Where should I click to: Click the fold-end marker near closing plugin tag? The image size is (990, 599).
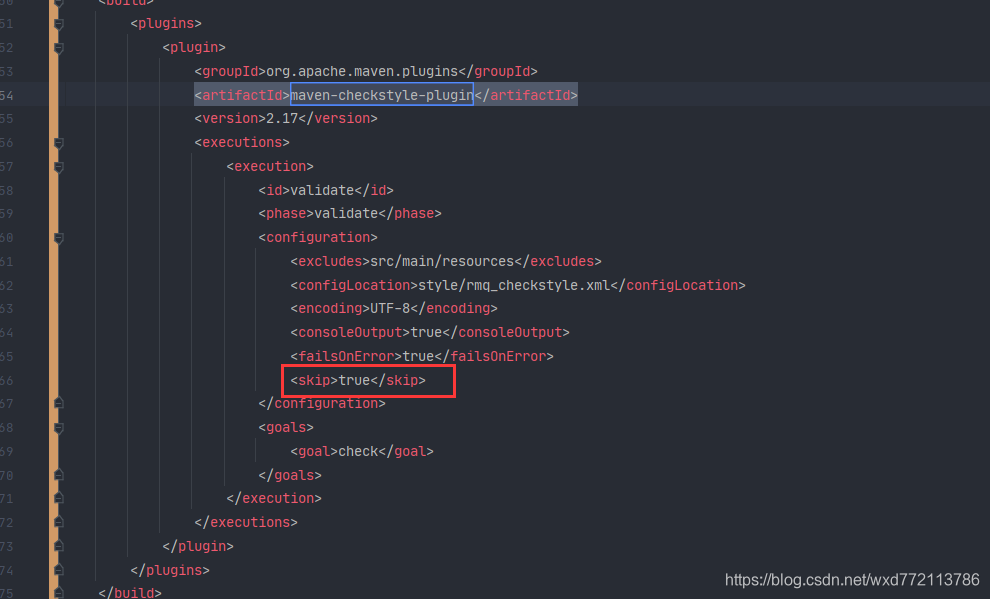click(58, 546)
